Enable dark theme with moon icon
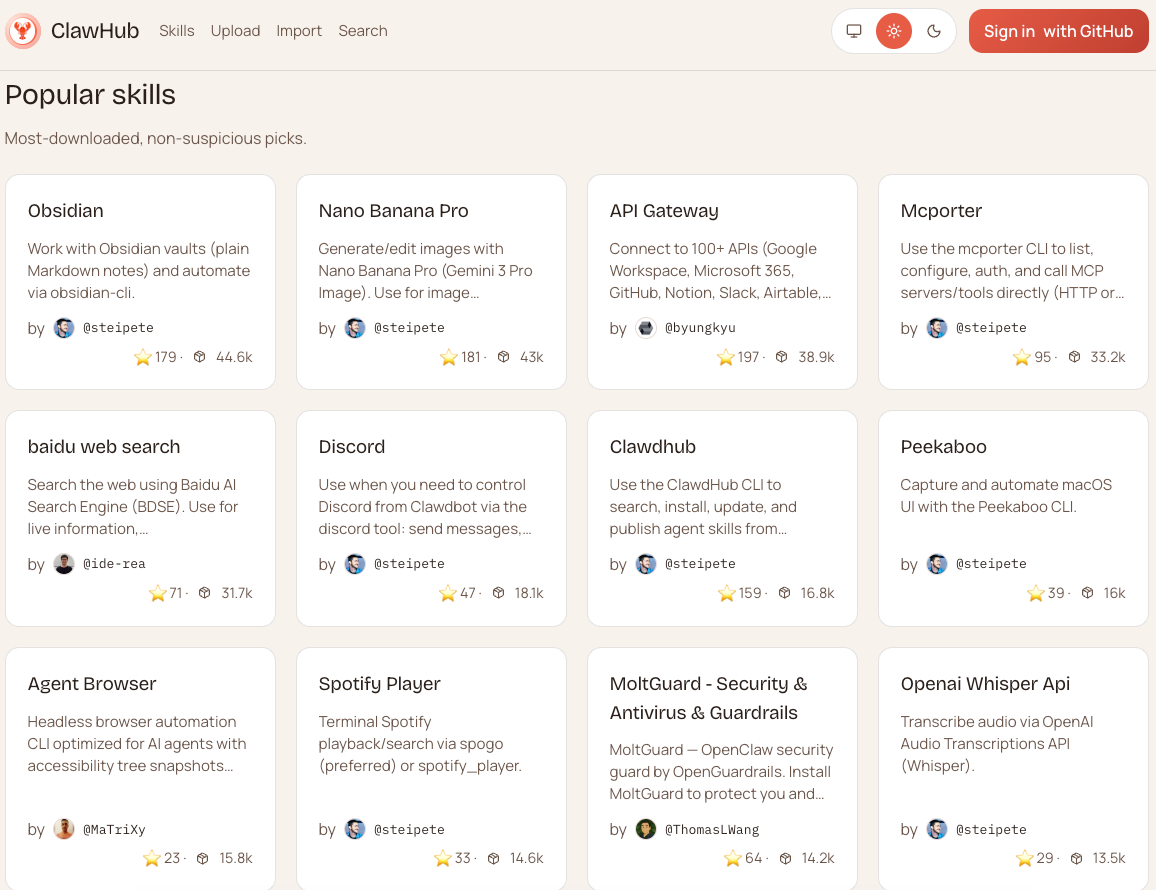 [934, 31]
